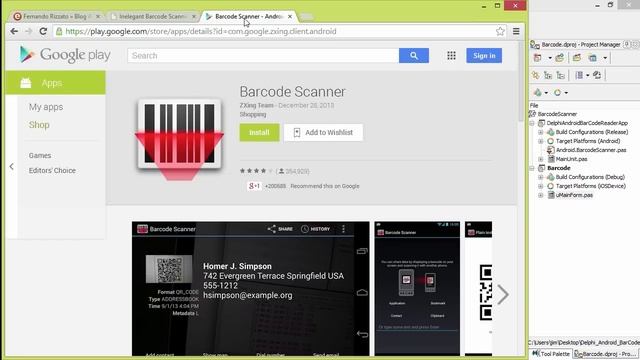The height and width of the screenshot is (360, 640).
Task: Open the Google apps grid icon
Action: [x=451, y=56]
